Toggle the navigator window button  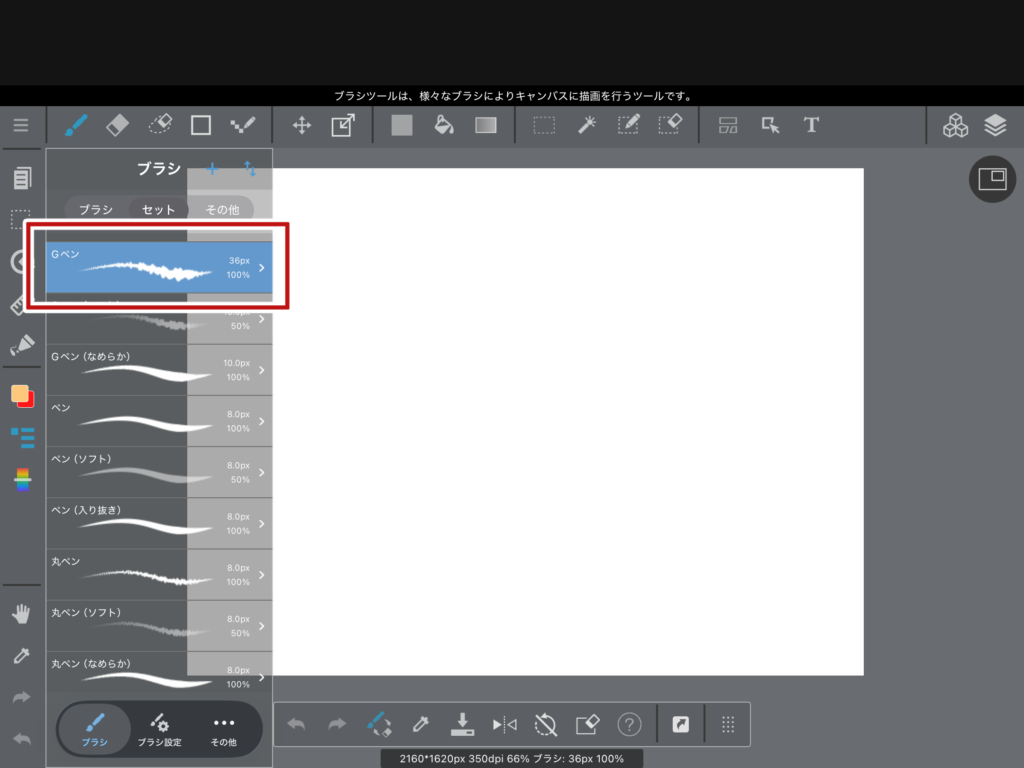[992, 179]
